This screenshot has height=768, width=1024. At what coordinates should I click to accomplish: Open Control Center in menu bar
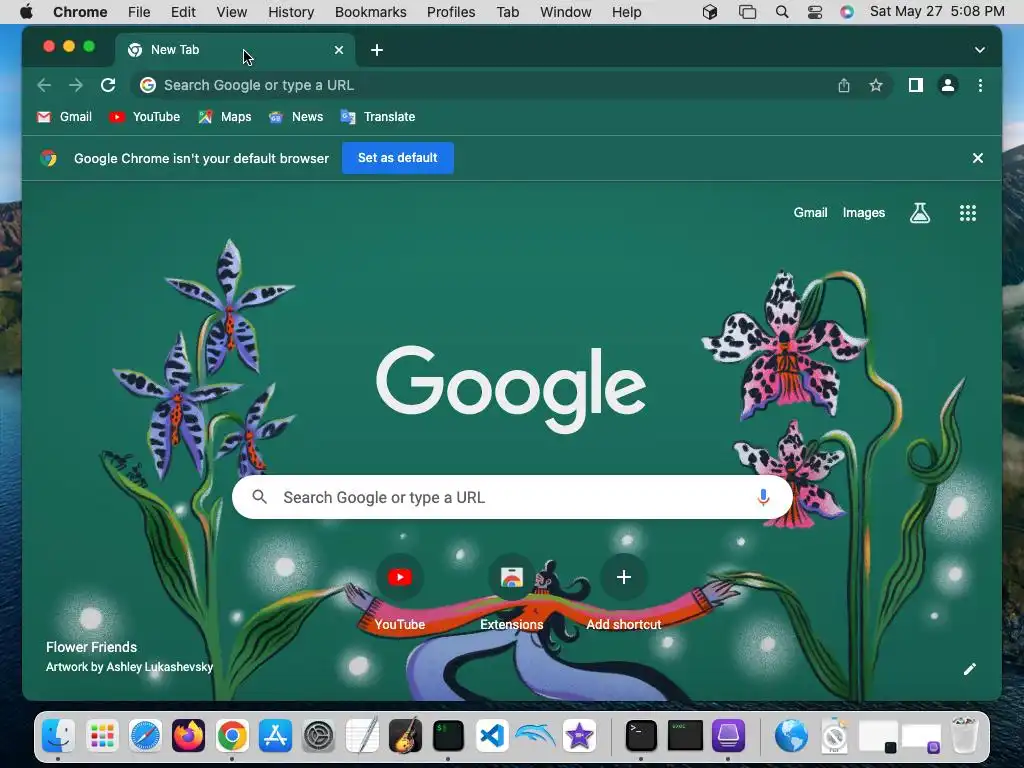[x=814, y=12]
